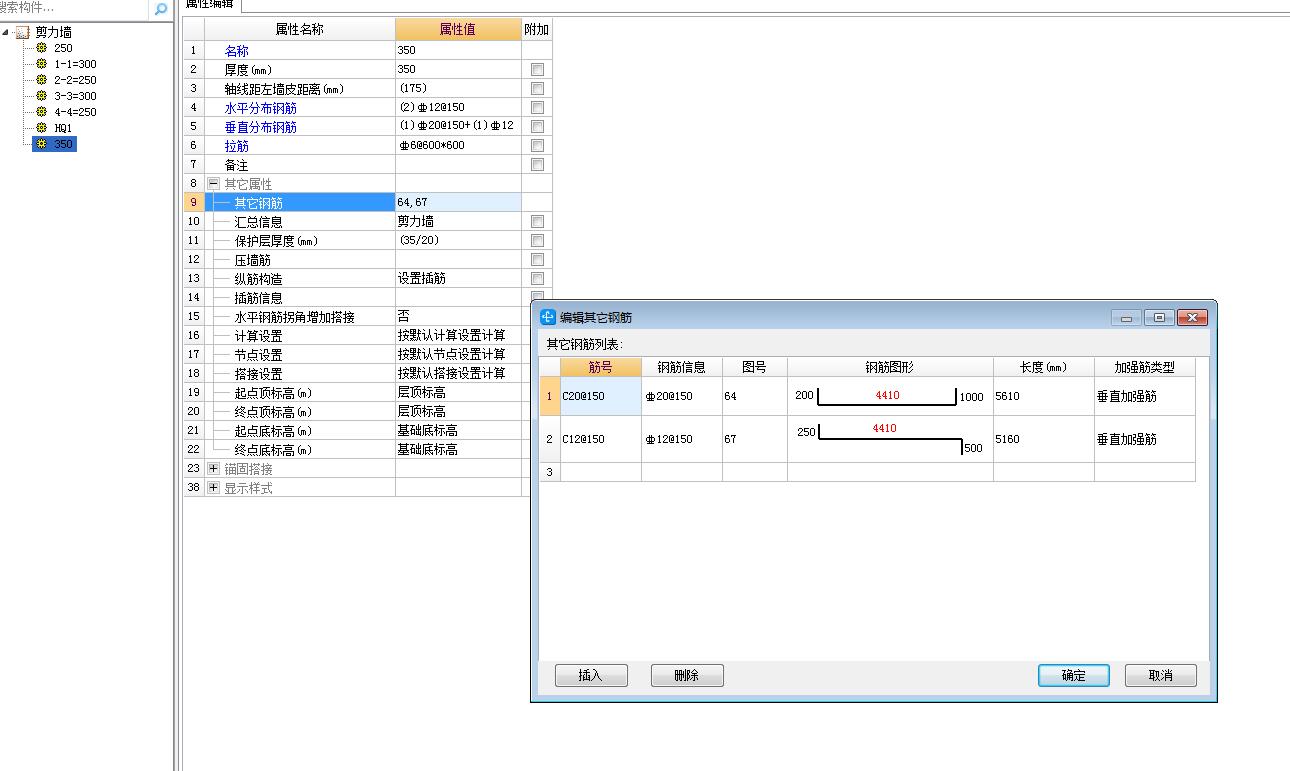Click the 编辑其它钢筋 dialog title icon
The height and width of the screenshot is (771, 1290).
click(x=548, y=317)
